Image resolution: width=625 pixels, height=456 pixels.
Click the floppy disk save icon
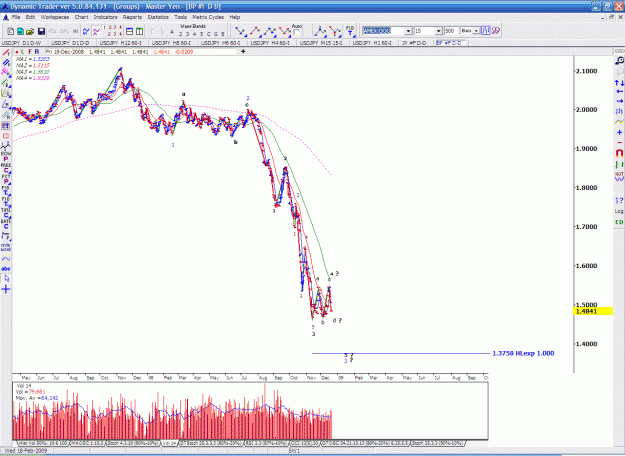[41, 31]
